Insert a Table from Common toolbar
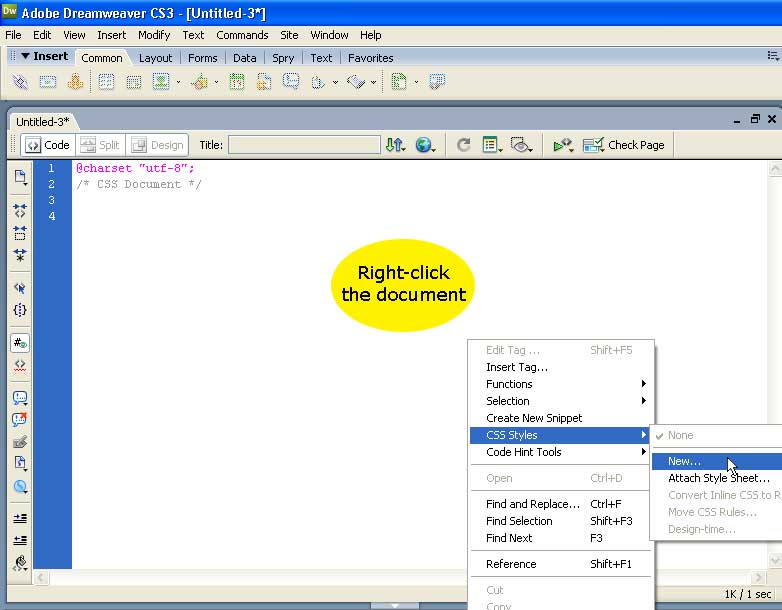The image size is (782, 610). coord(106,81)
